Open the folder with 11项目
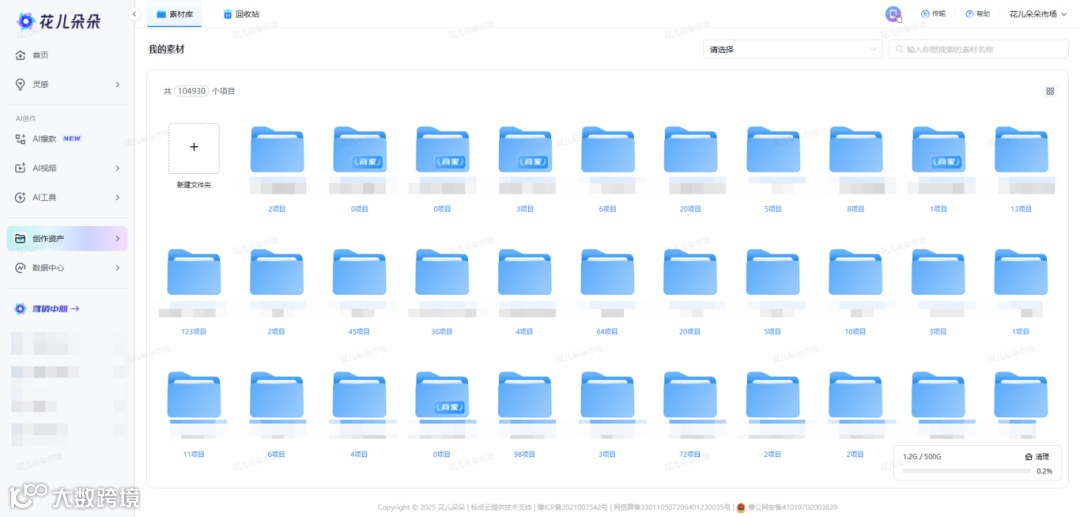Screen dimensions: 1080x517 point(194,394)
